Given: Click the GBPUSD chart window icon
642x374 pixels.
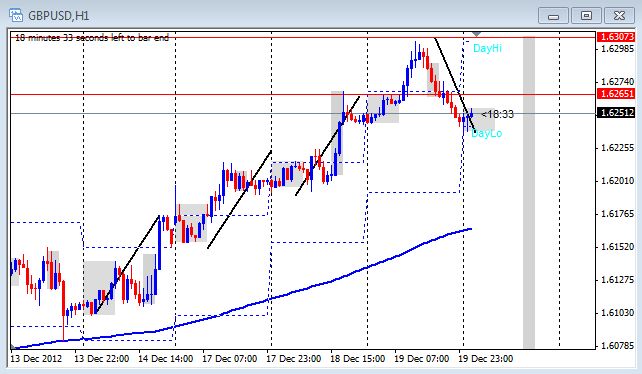Looking at the screenshot, I should [16, 15].
